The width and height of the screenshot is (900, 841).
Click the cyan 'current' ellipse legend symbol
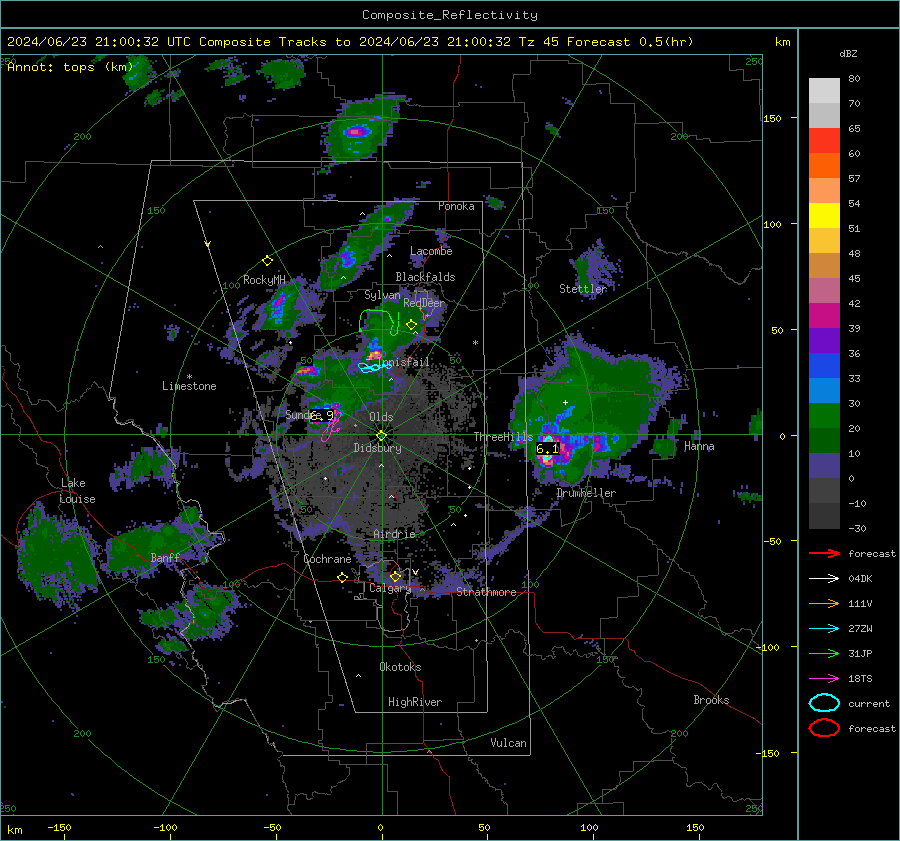click(x=824, y=703)
